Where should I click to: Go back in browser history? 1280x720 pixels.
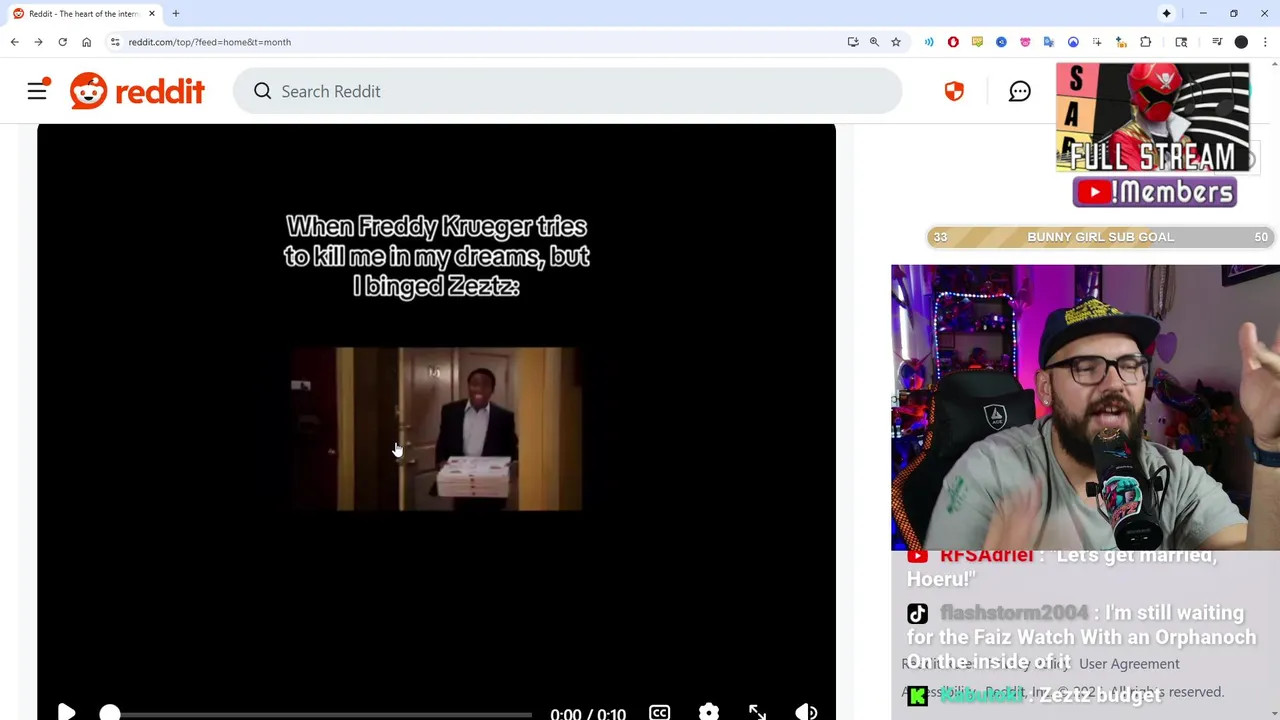click(14, 42)
